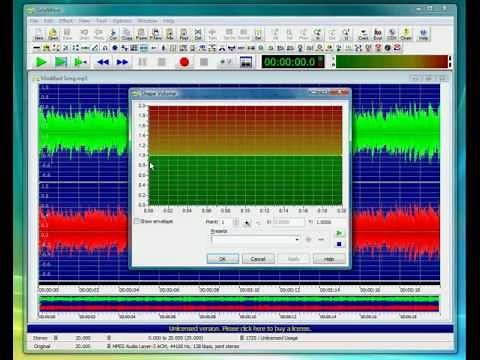Click the gray Stop playback button
Image resolution: width=480 pixels, height=360 pixels.
pyautogui.click(x=162, y=62)
